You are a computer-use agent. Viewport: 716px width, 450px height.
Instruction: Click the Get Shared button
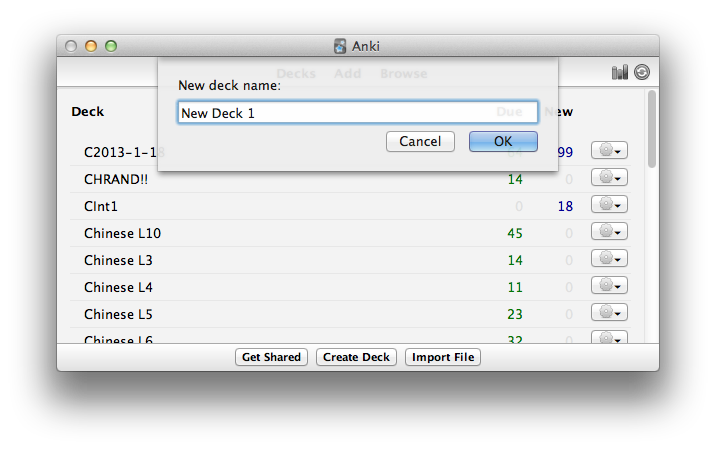271,357
